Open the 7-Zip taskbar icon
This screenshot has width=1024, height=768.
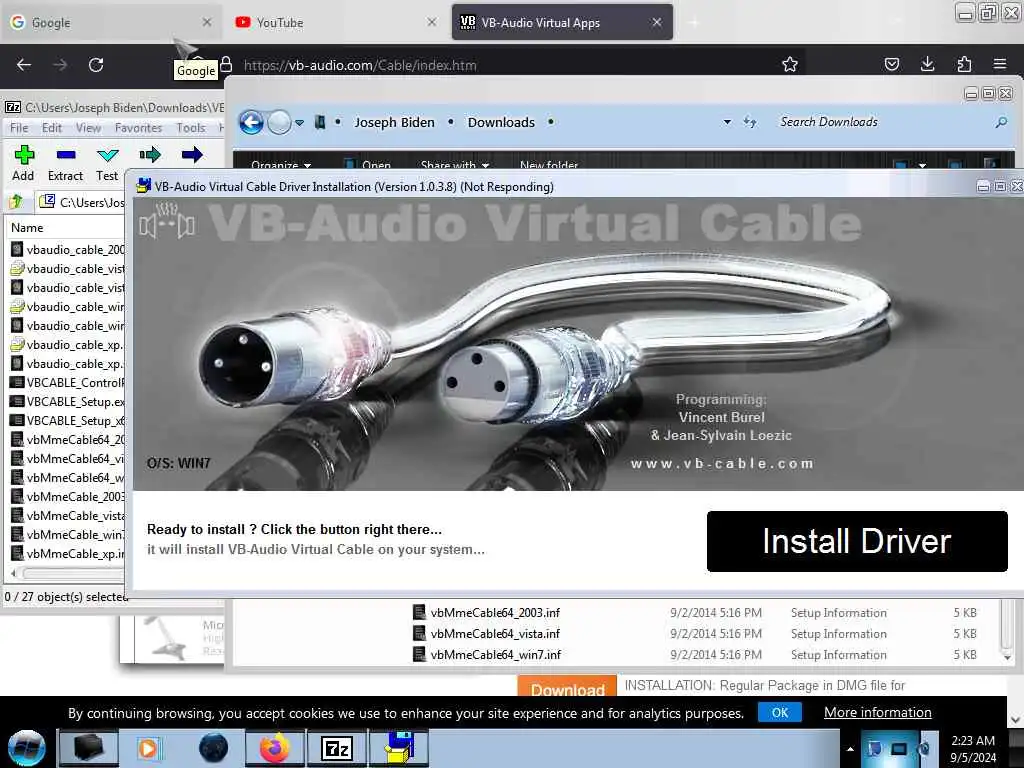pos(337,748)
